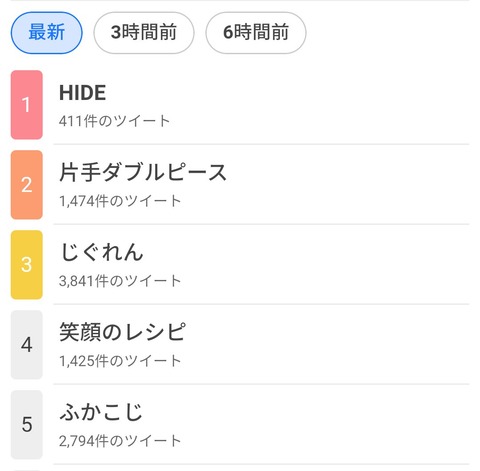Click the gray rank 4 badge
The height and width of the screenshot is (471, 480).
[x=27, y=345]
